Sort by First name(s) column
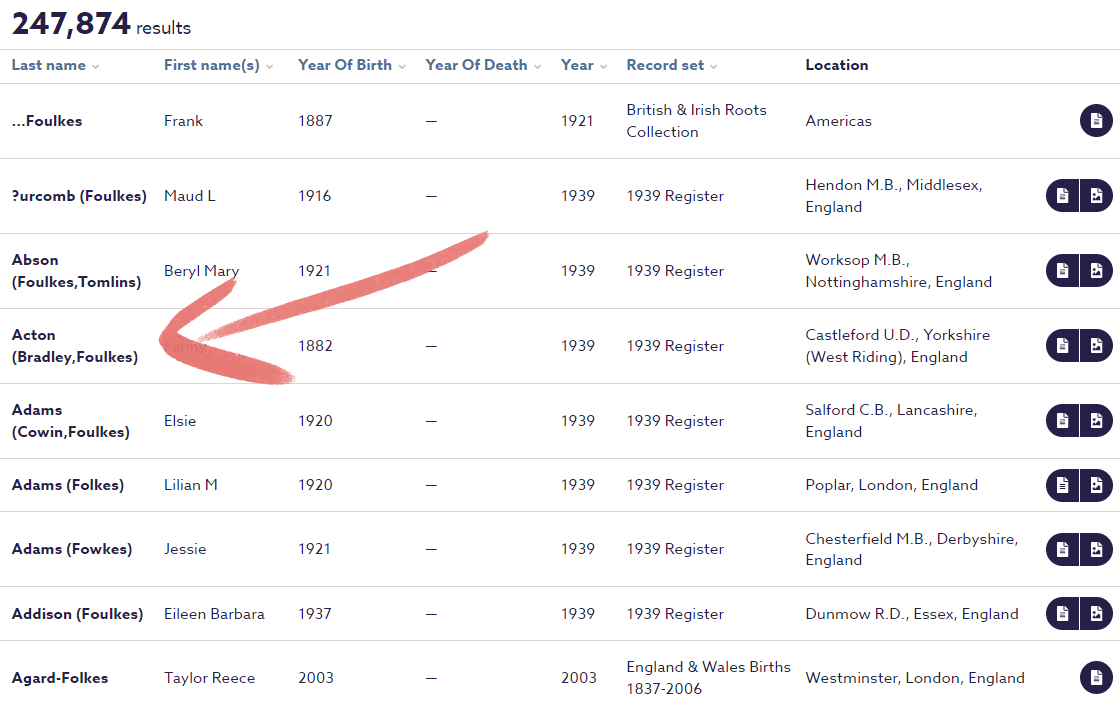 pos(219,65)
